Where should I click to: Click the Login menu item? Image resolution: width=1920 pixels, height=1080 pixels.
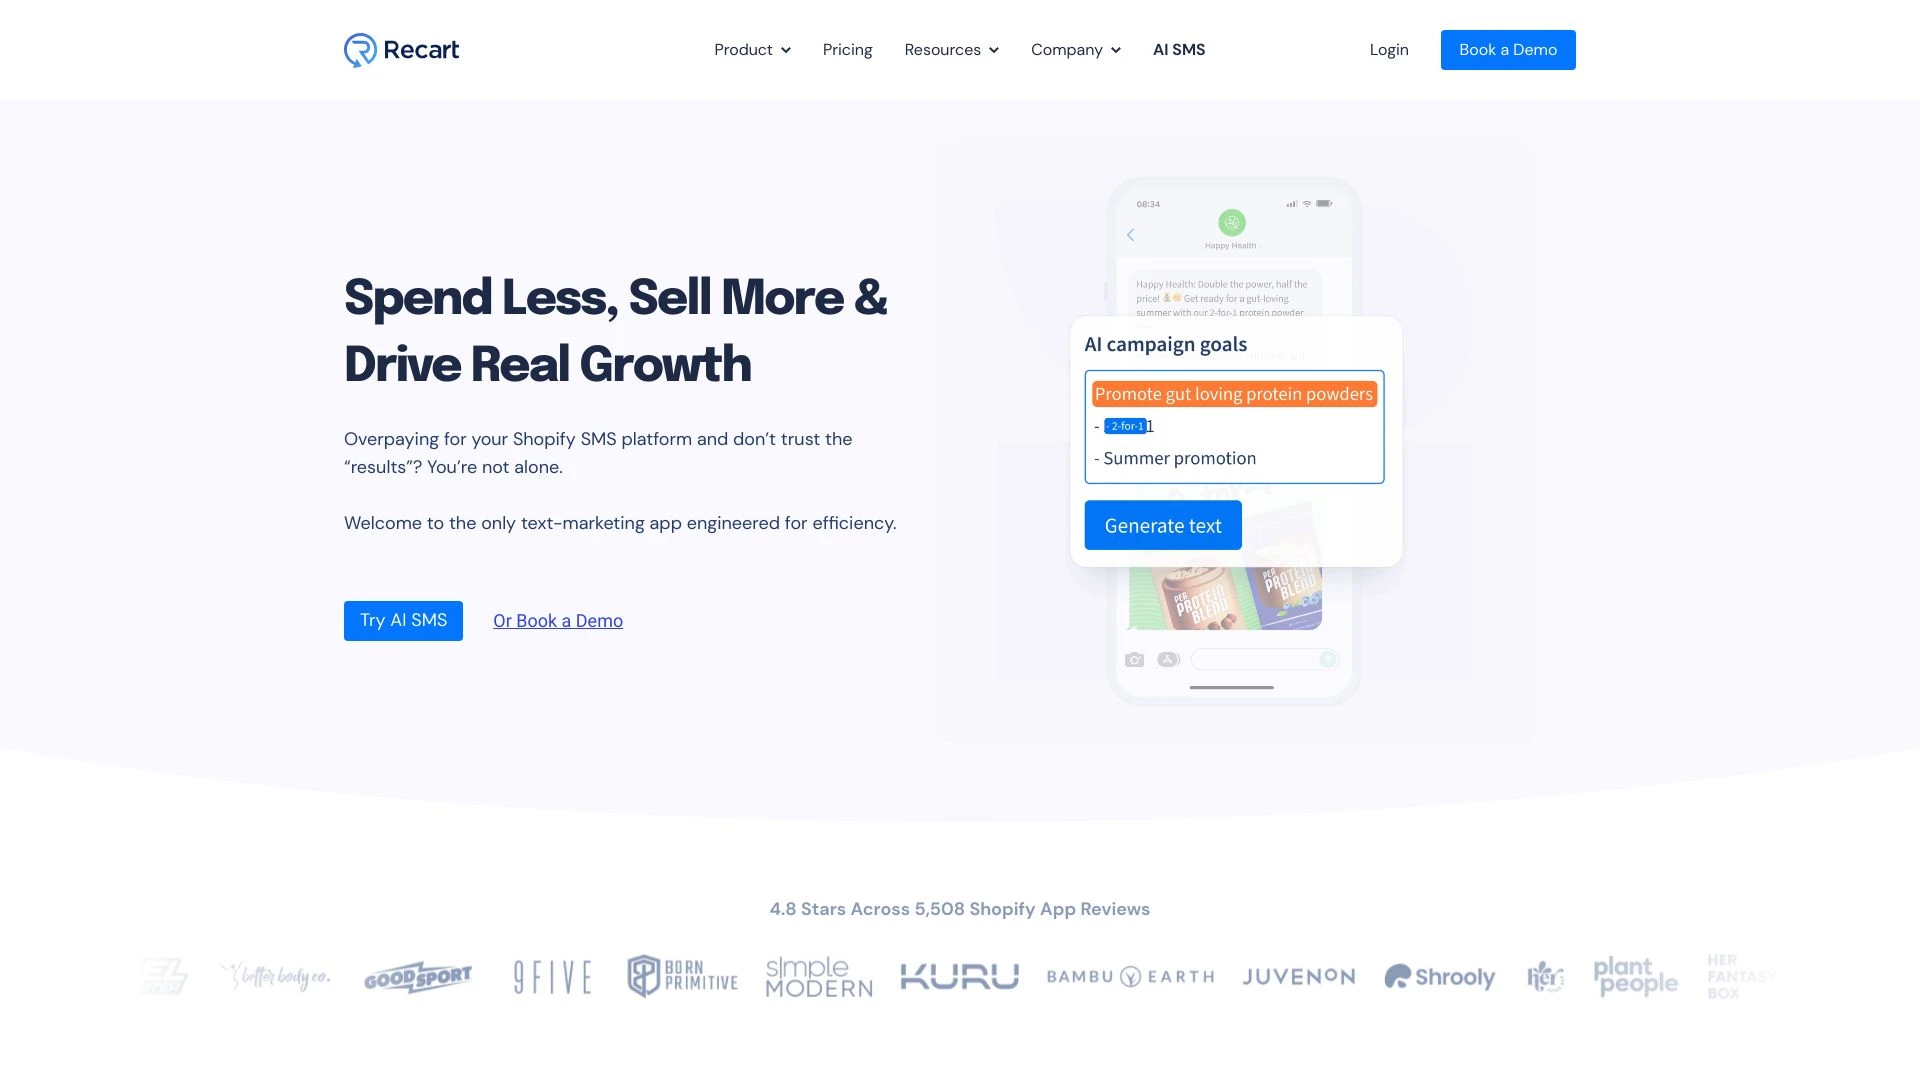tap(1389, 49)
